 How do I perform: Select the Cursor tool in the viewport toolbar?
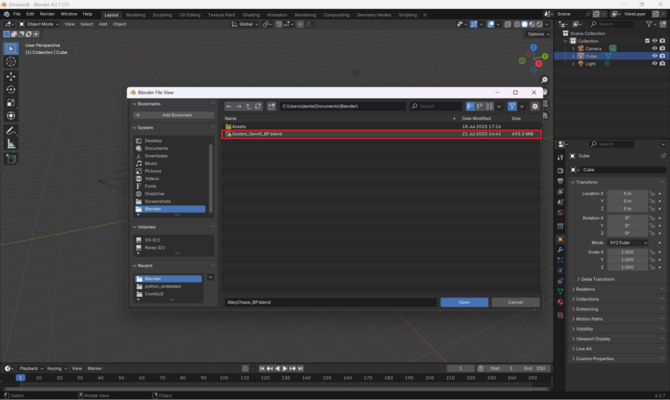11,62
